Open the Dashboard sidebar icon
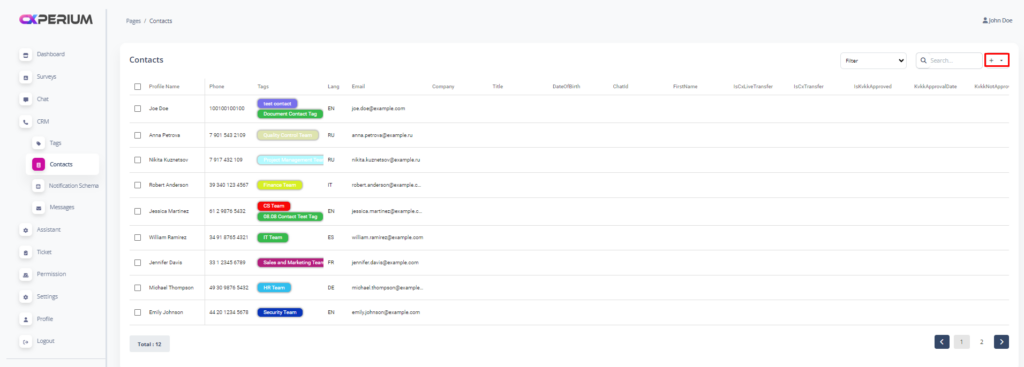1024x367 pixels. click(x=25, y=55)
